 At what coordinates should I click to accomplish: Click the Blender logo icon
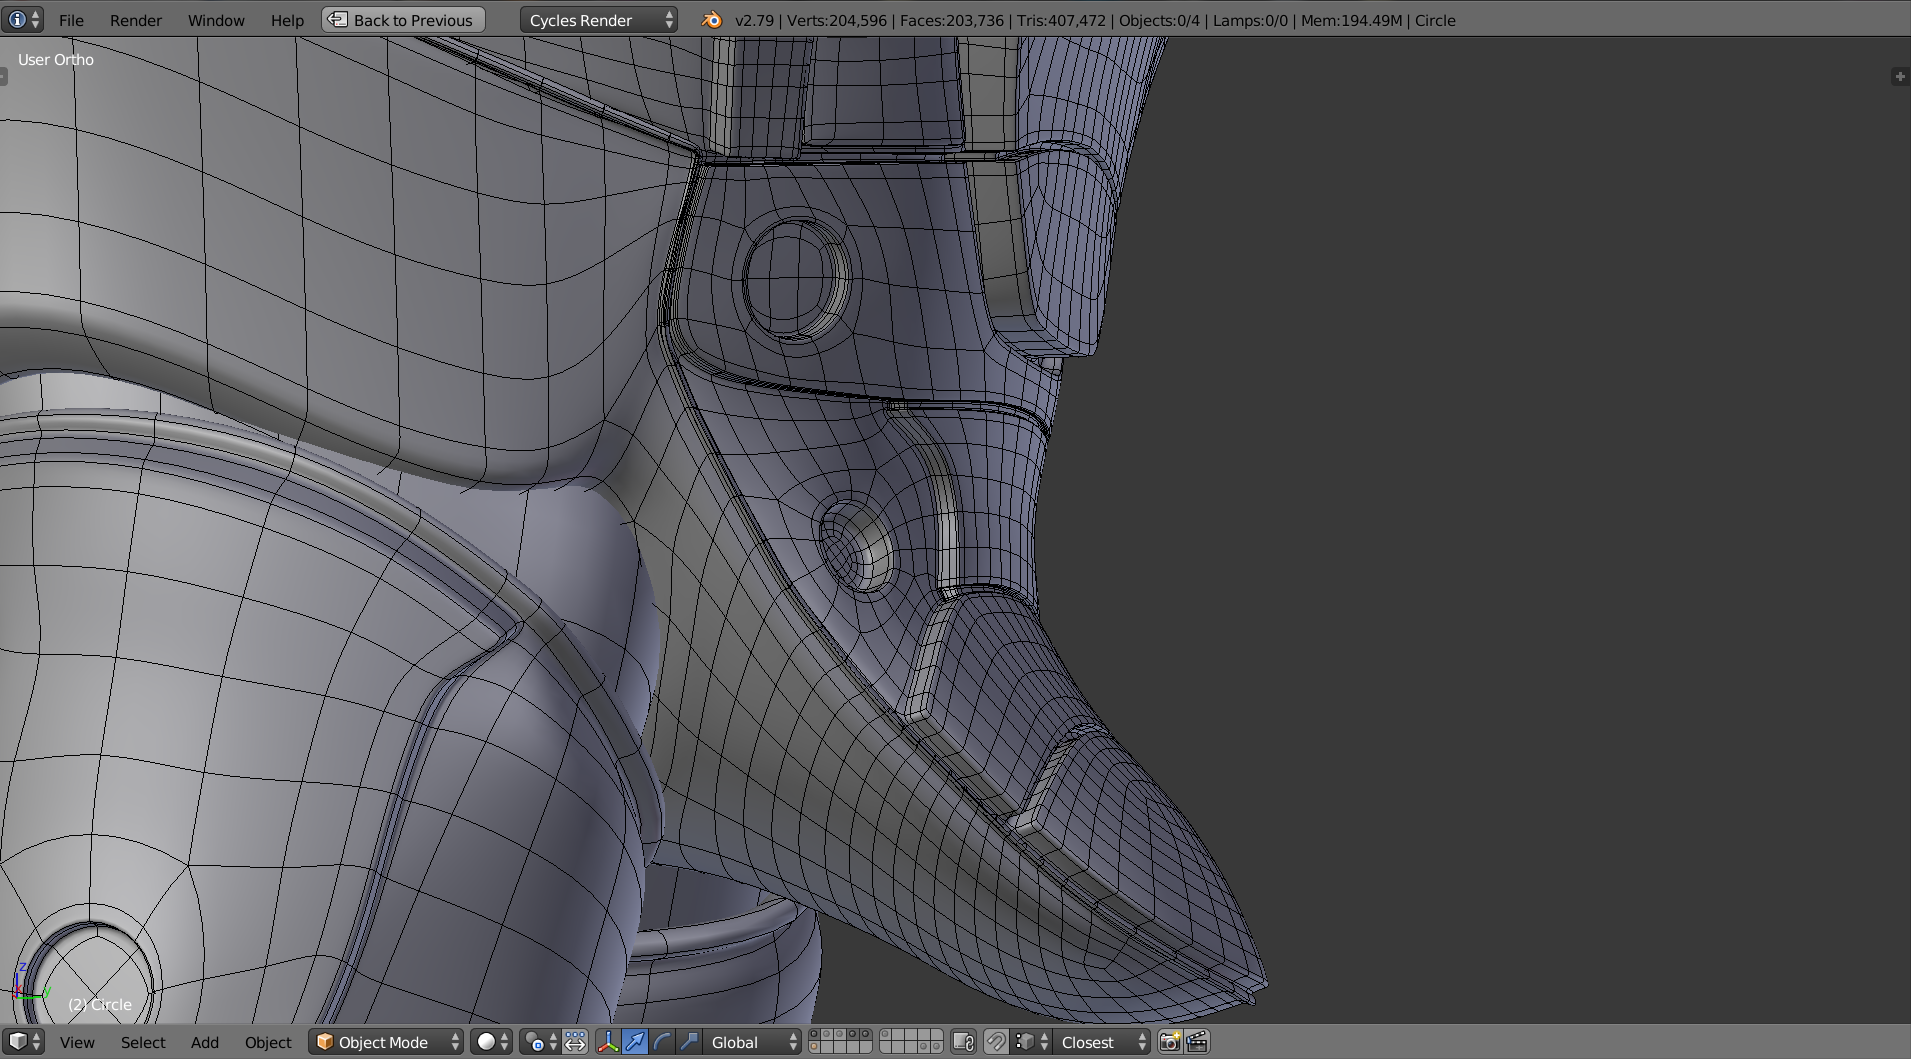pyautogui.click(x=711, y=20)
